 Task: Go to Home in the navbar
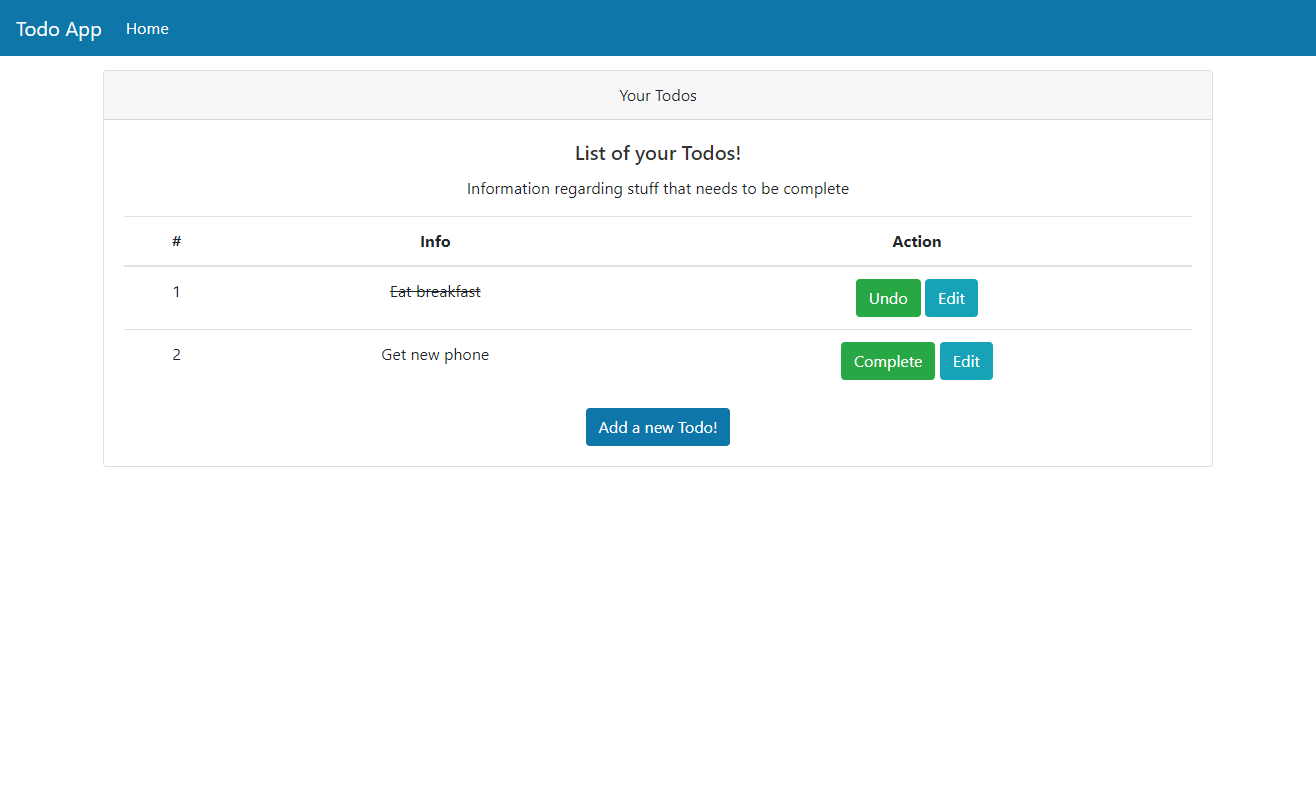pos(147,29)
